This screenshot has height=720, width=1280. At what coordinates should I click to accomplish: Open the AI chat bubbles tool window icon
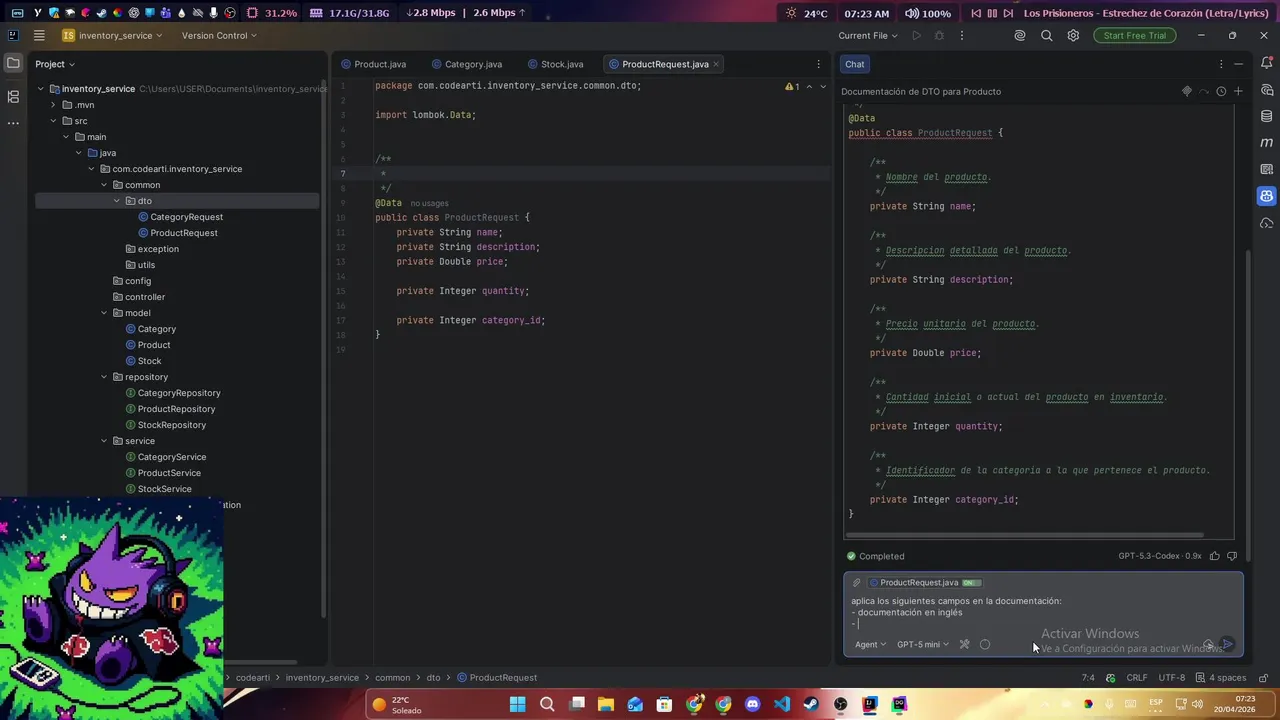point(1266,90)
